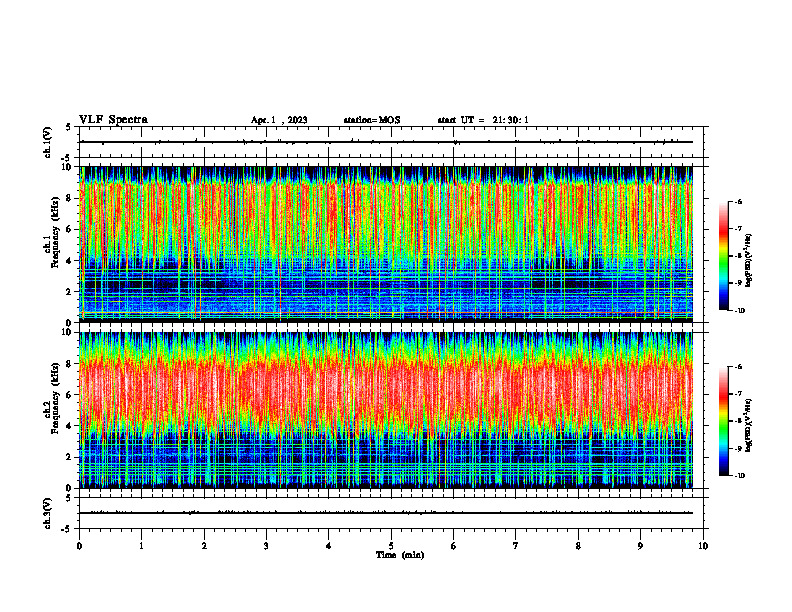Click the "start UT = 21:30:1" text

pyautogui.click(x=483, y=120)
